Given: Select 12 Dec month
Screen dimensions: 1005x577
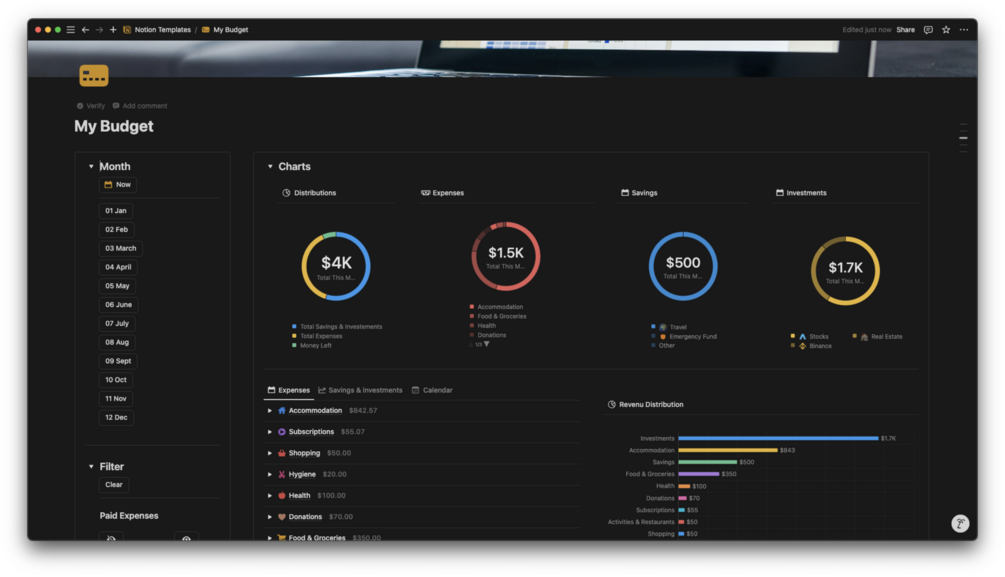Looking at the screenshot, I should 116,417.
